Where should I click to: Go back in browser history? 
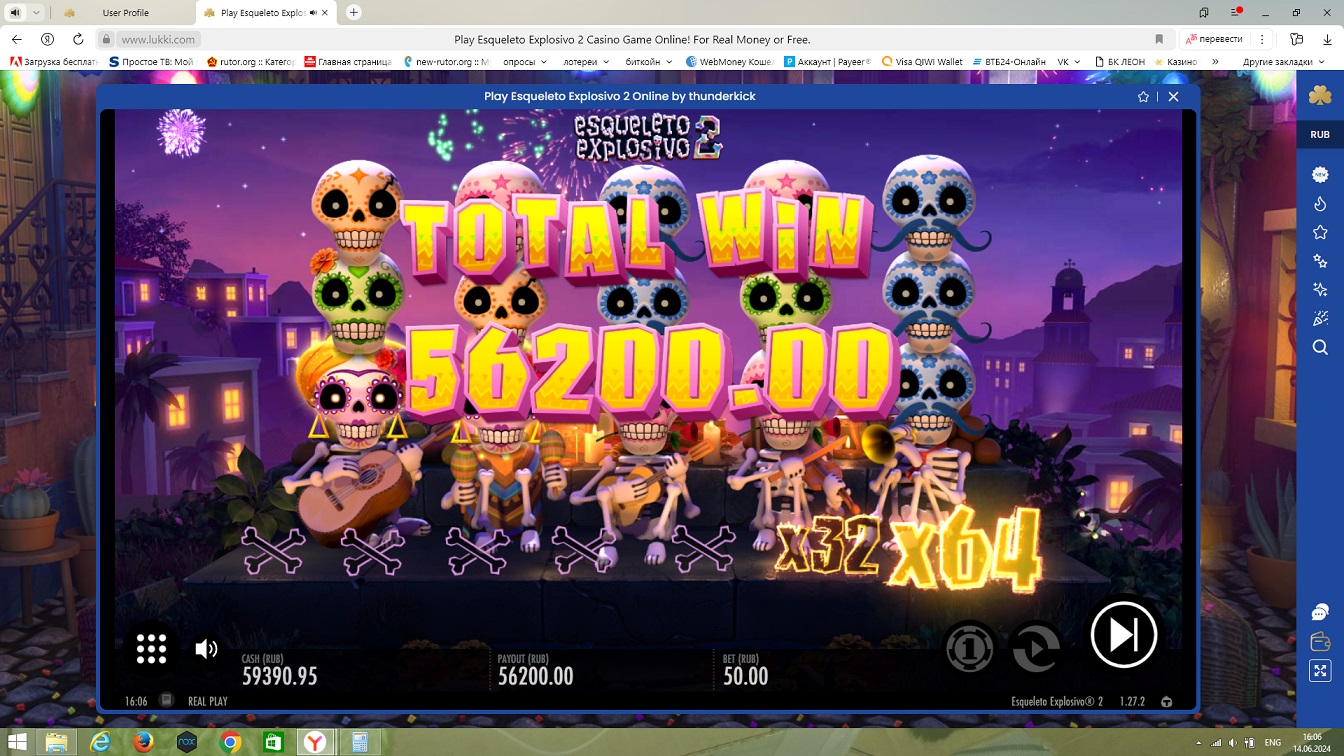point(17,39)
